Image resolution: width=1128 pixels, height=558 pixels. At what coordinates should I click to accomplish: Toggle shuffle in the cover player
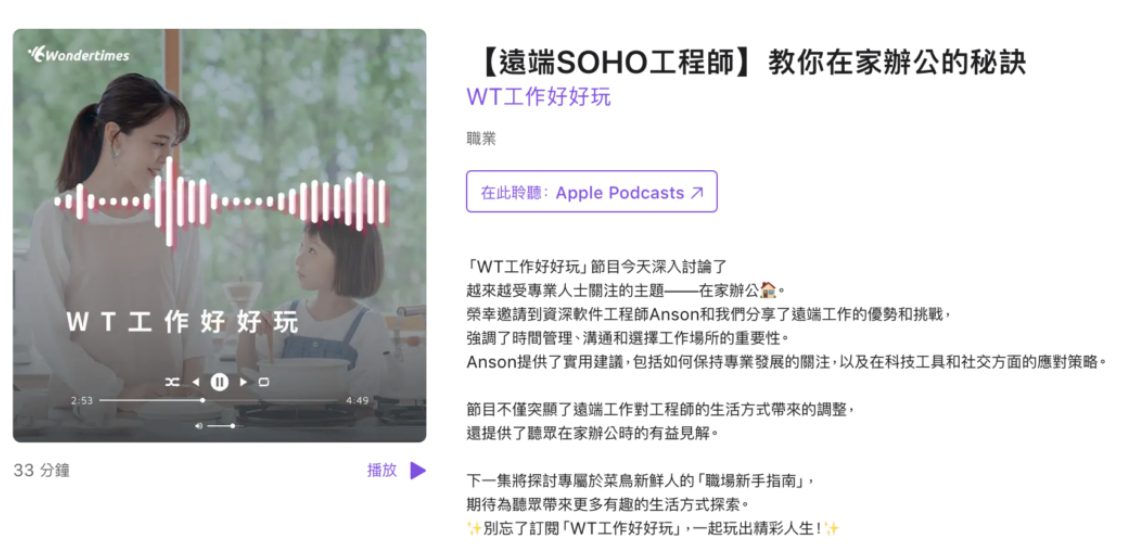172,382
